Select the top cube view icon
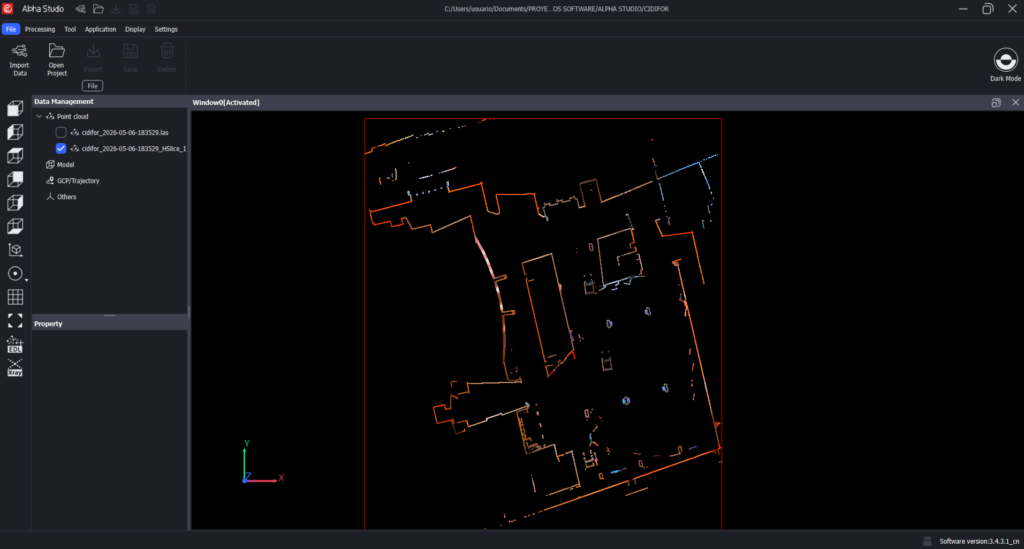 point(15,108)
